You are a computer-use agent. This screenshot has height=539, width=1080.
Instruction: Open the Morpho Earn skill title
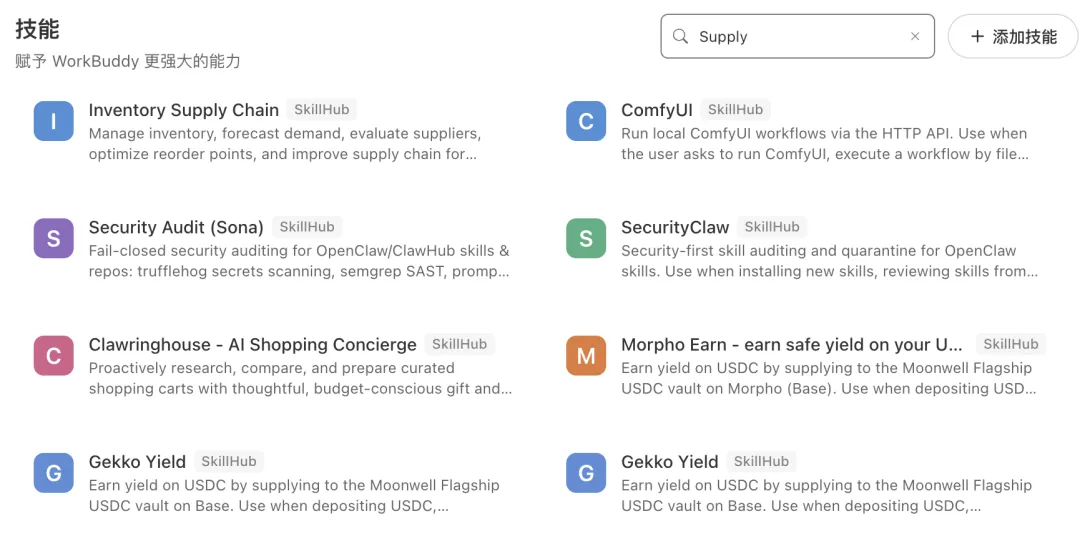[x=791, y=345]
